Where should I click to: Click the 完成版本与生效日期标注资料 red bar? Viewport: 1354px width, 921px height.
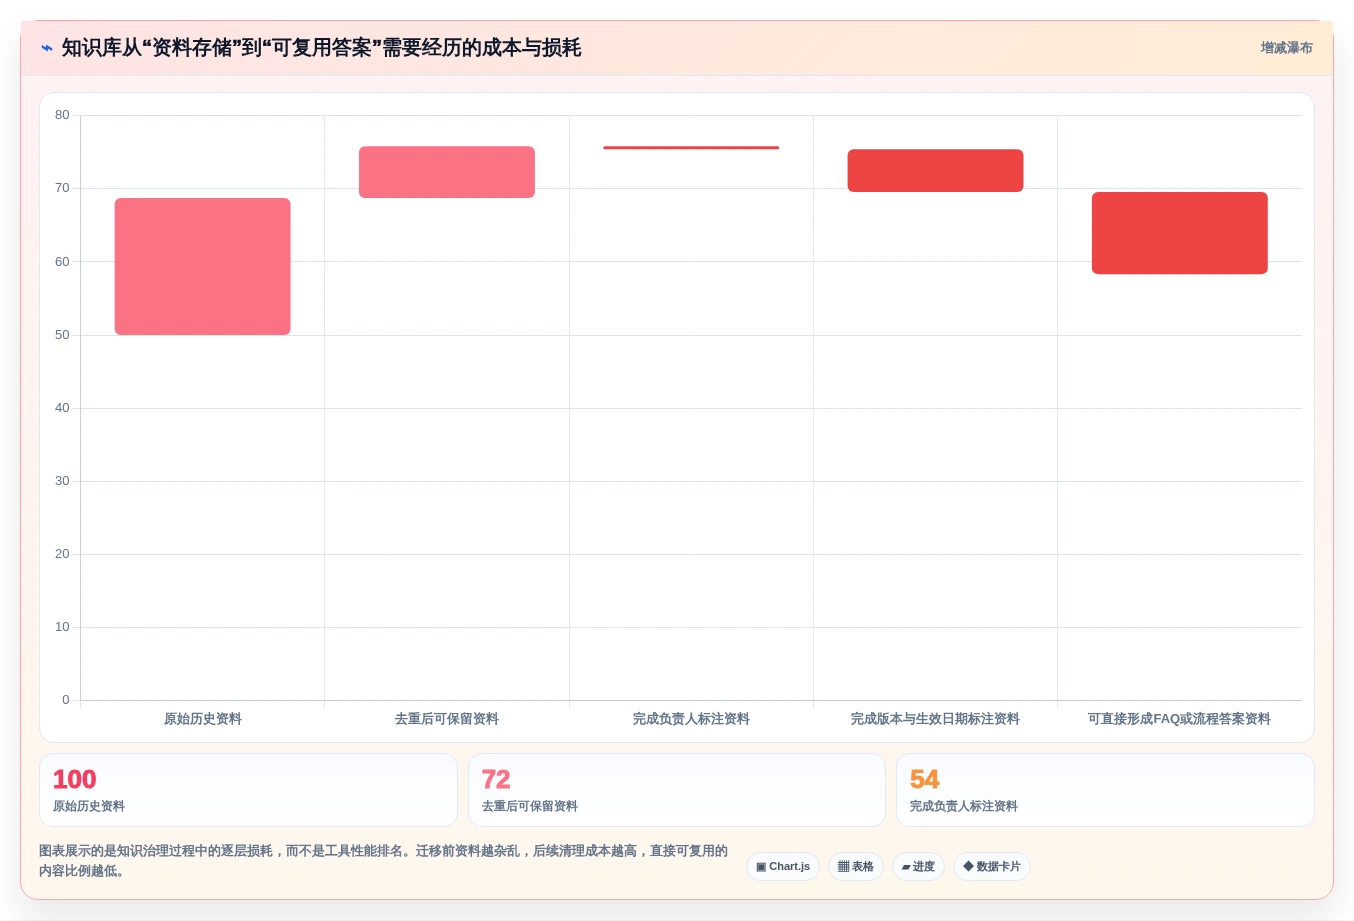pyautogui.click(x=935, y=171)
